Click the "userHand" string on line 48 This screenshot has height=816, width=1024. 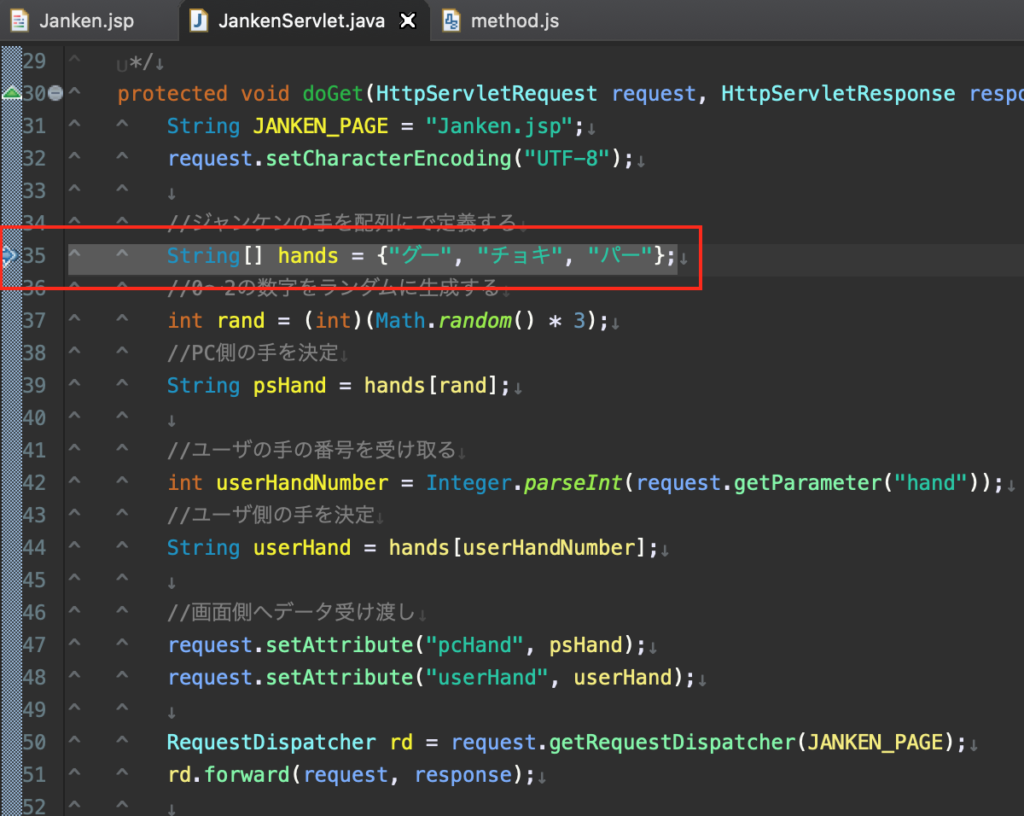pos(487,678)
